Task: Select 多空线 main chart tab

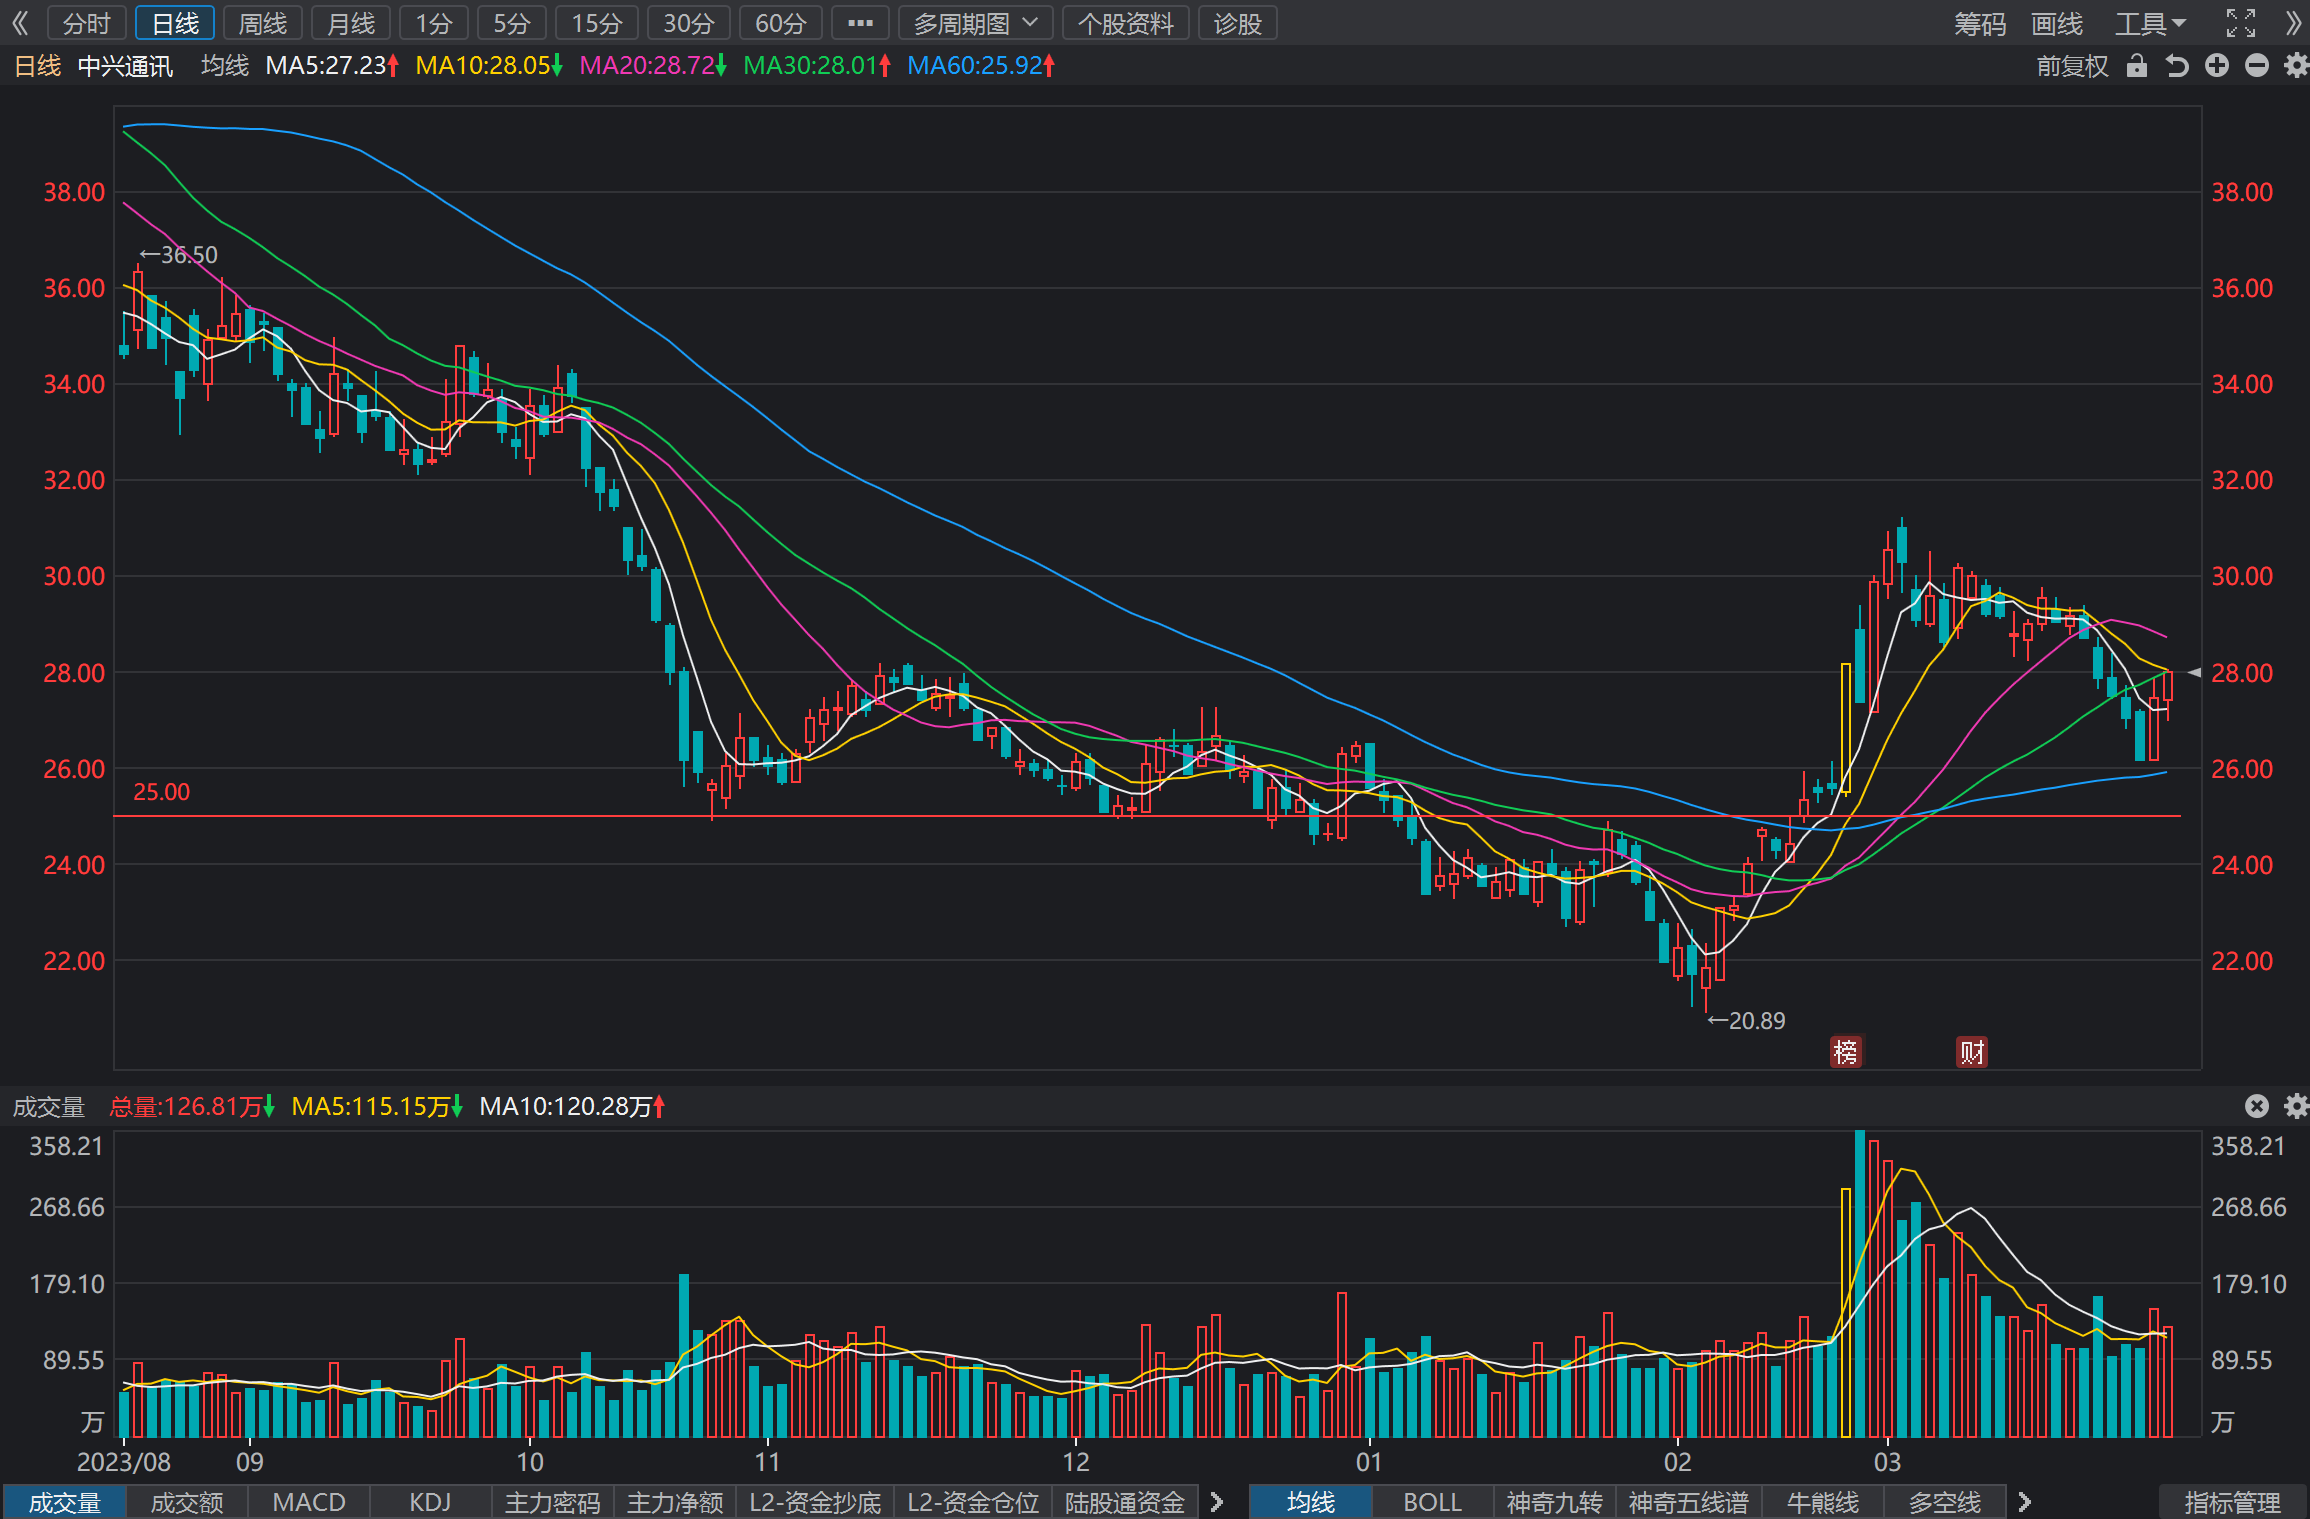Action: click(1945, 1502)
